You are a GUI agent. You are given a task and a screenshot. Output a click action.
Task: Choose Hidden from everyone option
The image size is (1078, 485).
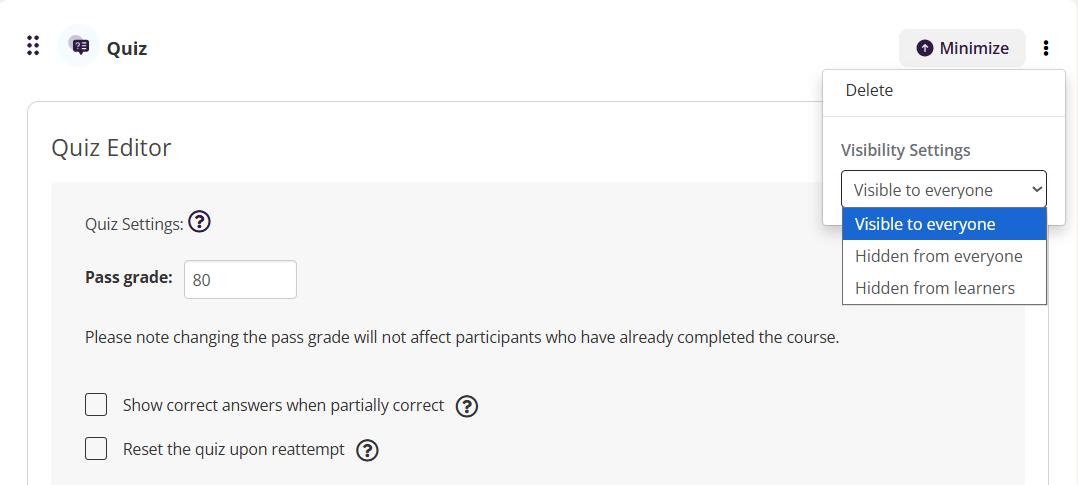click(938, 256)
